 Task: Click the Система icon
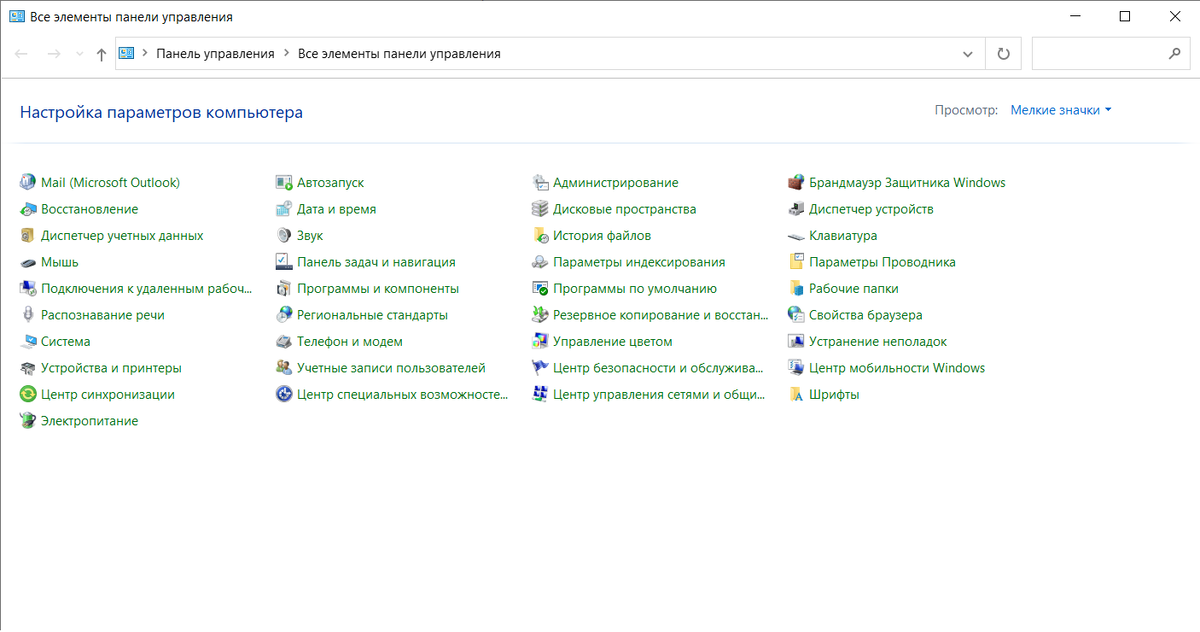pyautogui.click(x=27, y=341)
